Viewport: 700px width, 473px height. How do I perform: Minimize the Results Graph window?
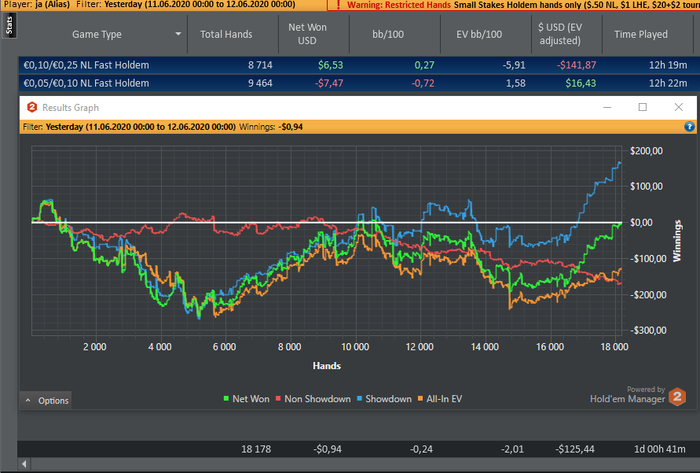pos(607,108)
